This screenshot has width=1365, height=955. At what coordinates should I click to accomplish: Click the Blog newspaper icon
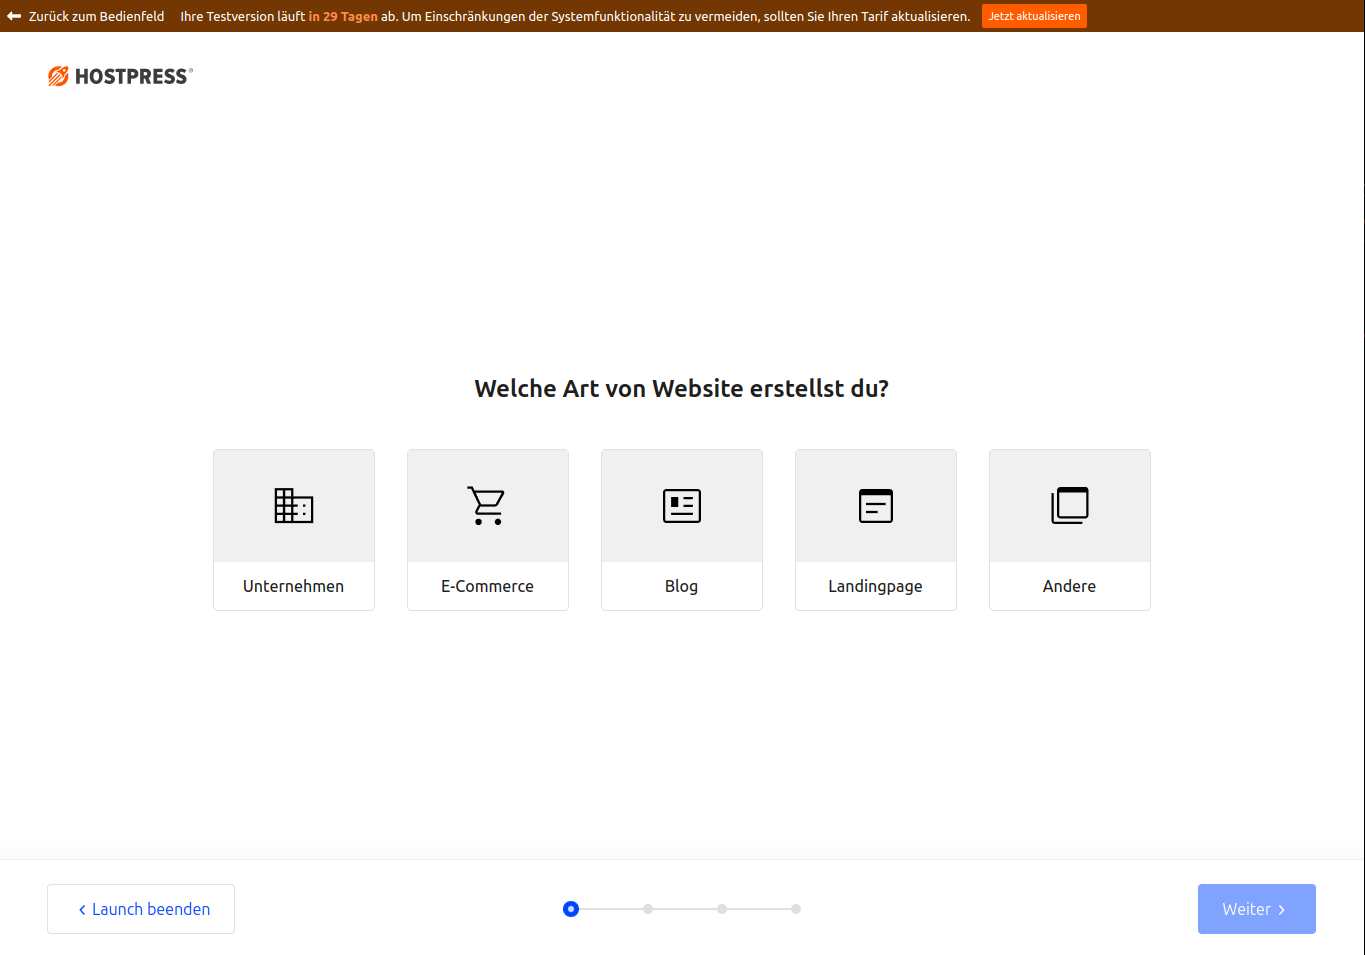click(x=682, y=506)
